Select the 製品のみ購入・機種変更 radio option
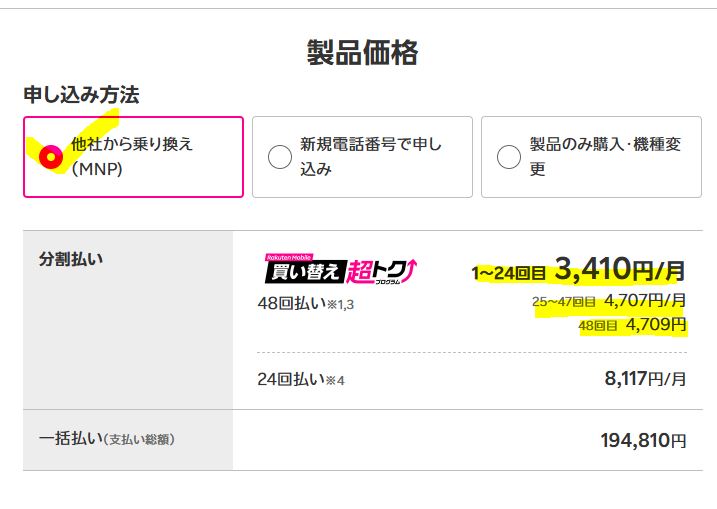The image size is (717, 509). click(x=509, y=157)
